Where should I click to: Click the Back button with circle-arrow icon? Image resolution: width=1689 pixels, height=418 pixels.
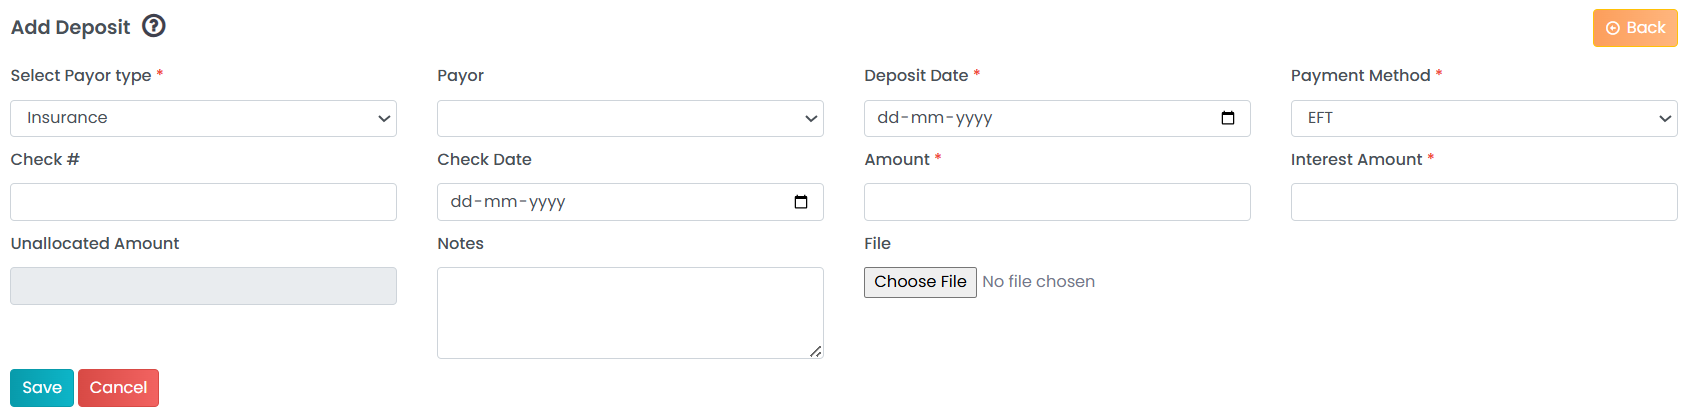tap(1635, 28)
